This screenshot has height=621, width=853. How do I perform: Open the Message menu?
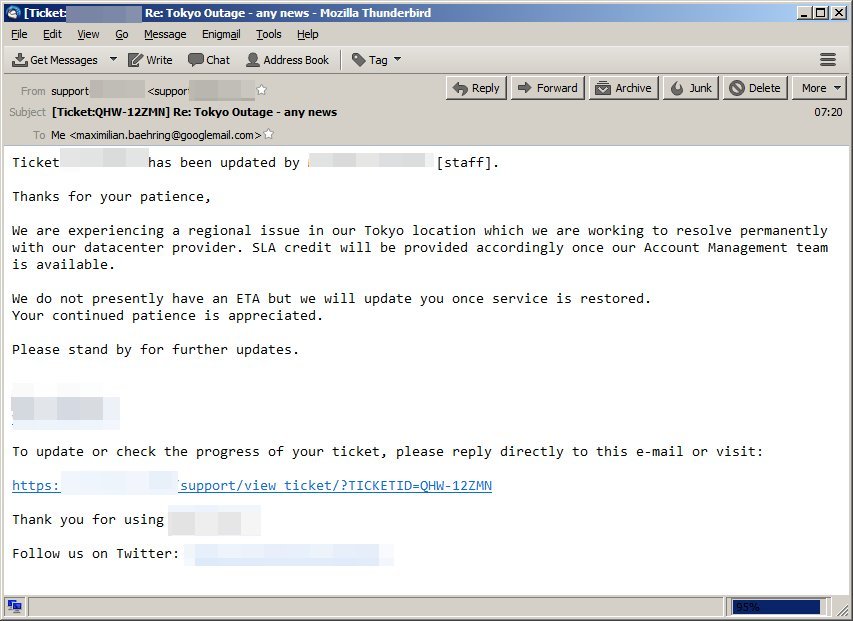click(x=165, y=34)
